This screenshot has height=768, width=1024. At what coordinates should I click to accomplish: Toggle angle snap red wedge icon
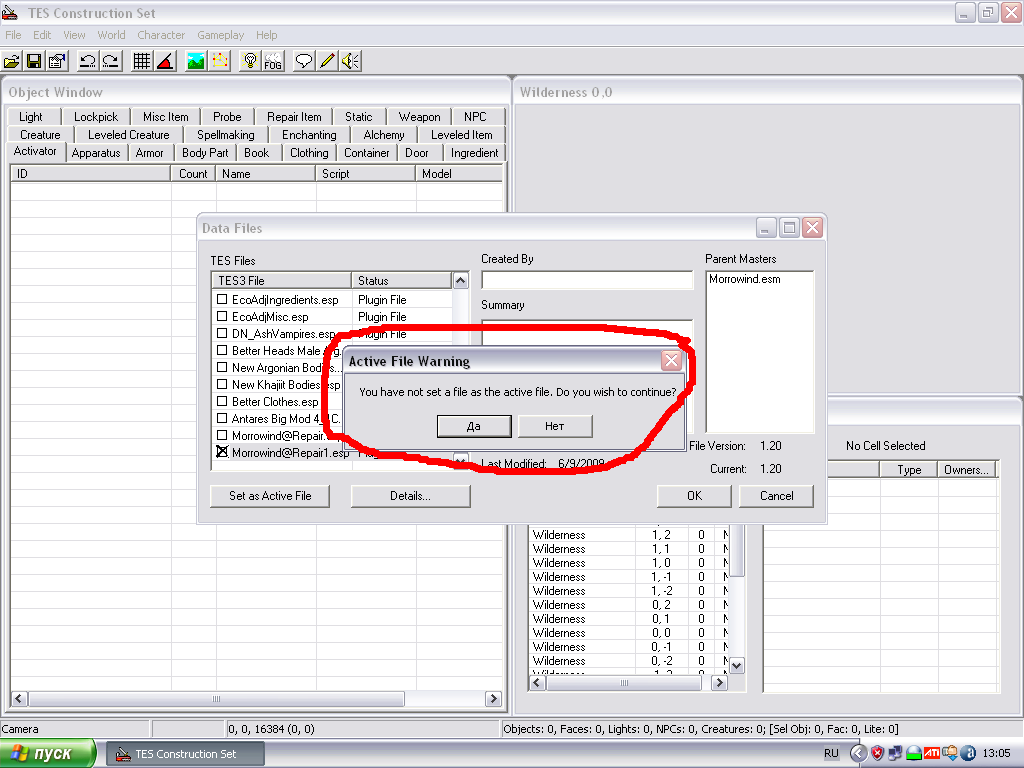(x=166, y=61)
